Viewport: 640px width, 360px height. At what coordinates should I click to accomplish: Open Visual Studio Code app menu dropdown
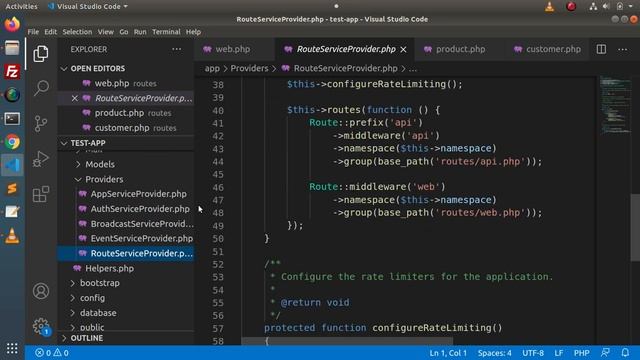88,7
